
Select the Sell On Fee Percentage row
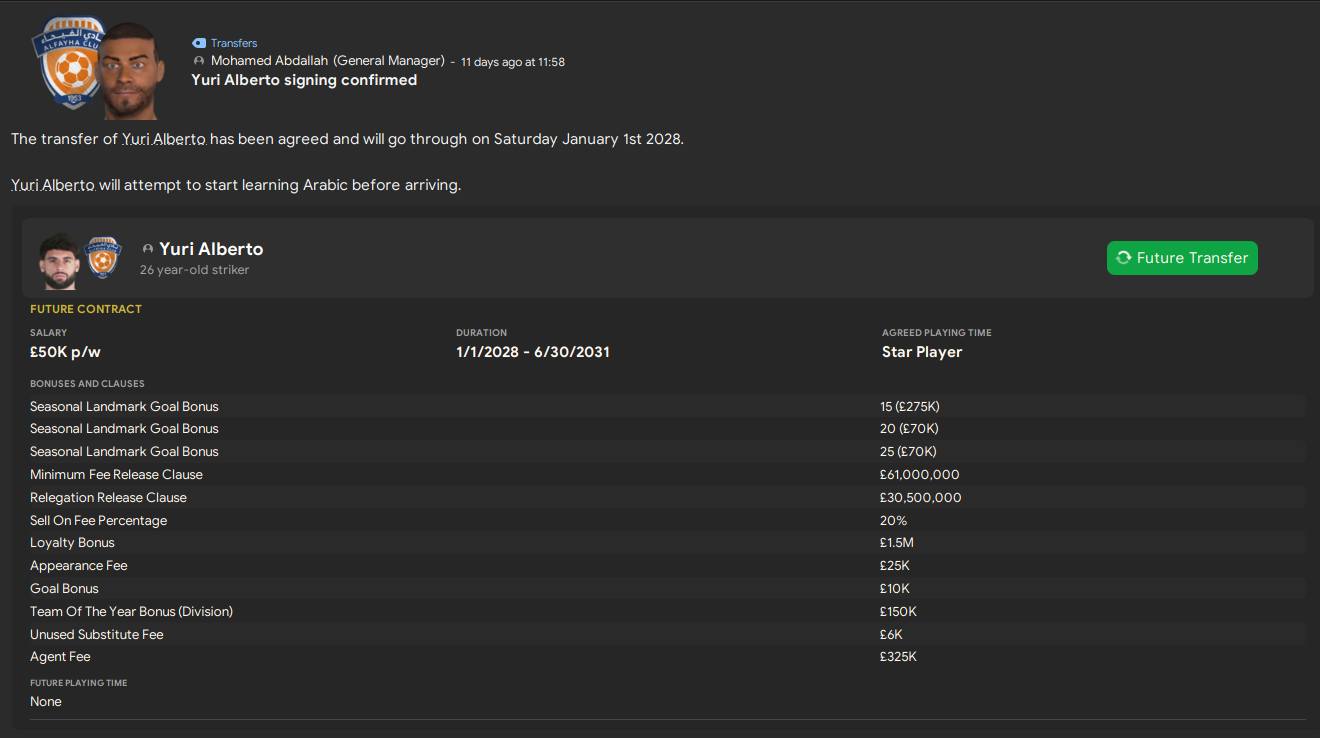coord(98,520)
